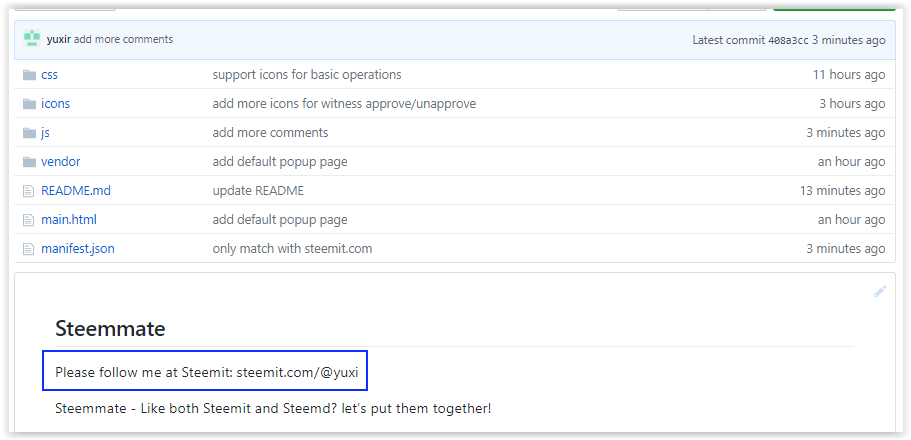Viewport: 911px width, 440px height.
Task: Click the js folder icon
Action: coord(29,133)
